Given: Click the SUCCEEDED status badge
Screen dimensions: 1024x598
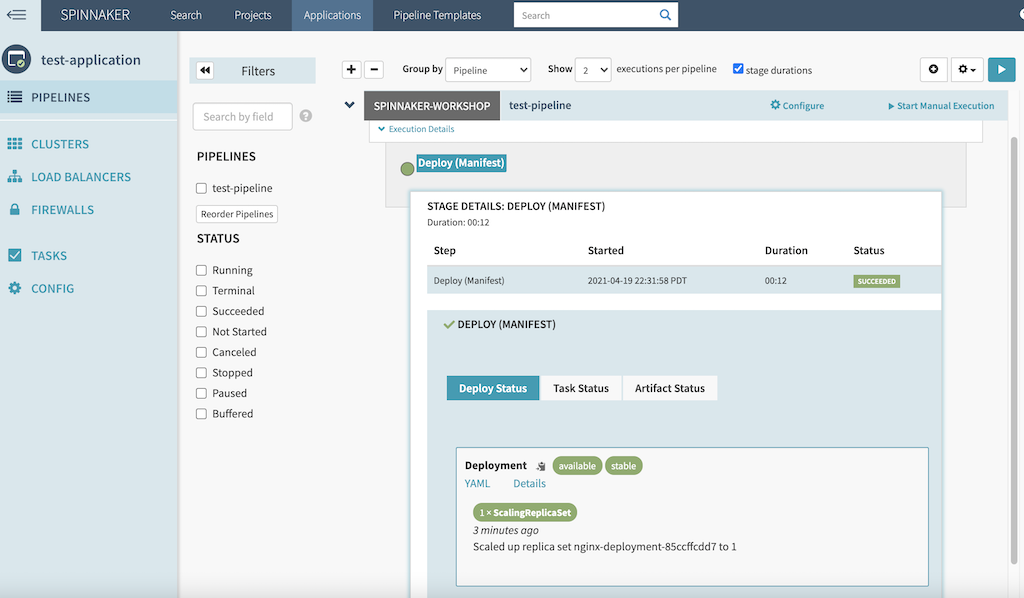Looking at the screenshot, I should pyautogui.click(x=876, y=281).
